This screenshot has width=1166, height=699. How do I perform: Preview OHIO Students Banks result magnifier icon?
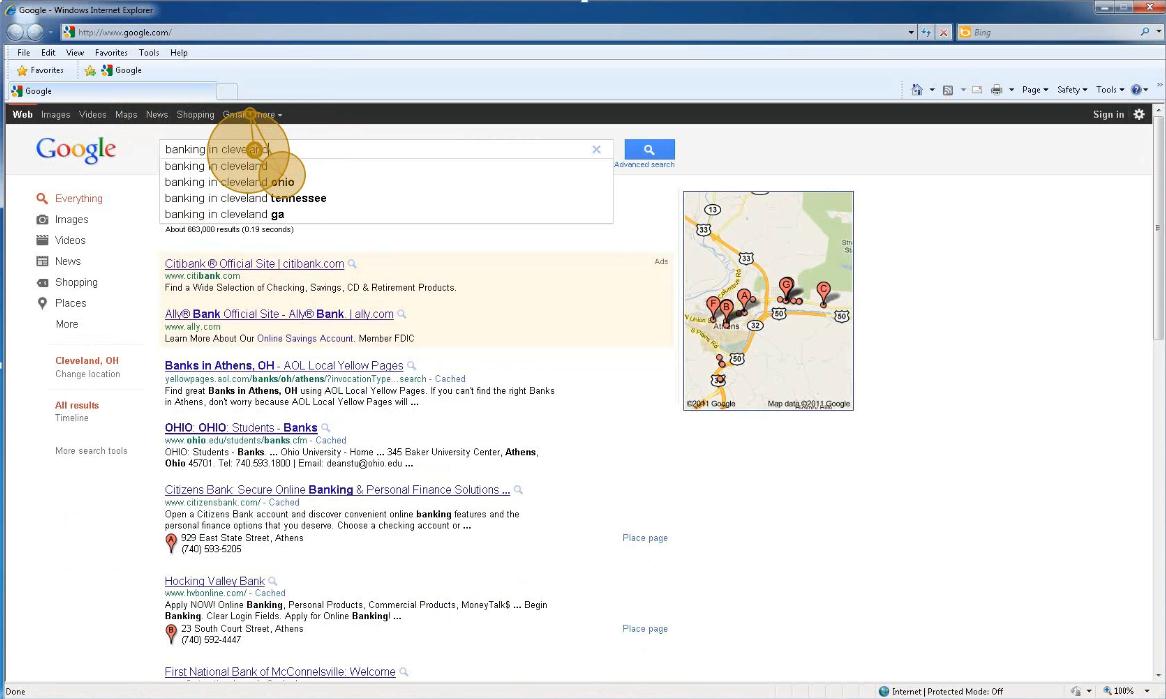coord(325,428)
